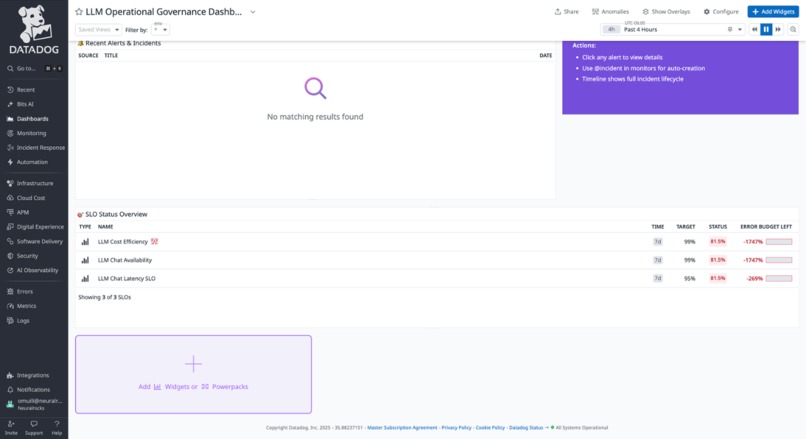Screen dimensions: 806x439
Task: Open the Past 4 Hours time range selector
Action: (673, 30)
